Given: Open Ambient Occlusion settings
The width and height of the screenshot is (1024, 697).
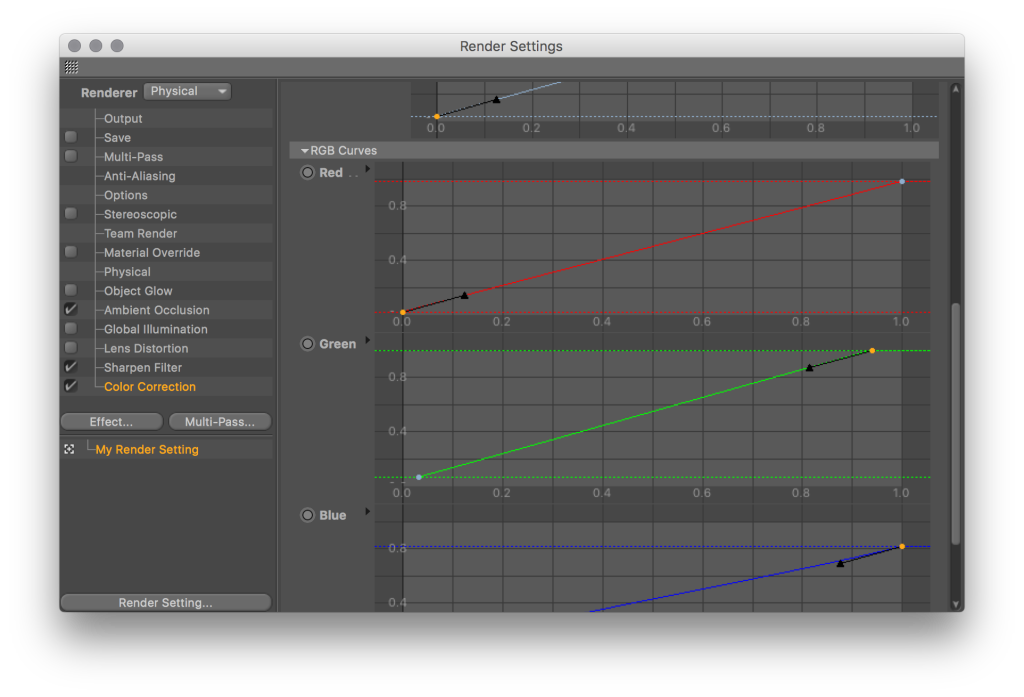Looking at the screenshot, I should 157,310.
